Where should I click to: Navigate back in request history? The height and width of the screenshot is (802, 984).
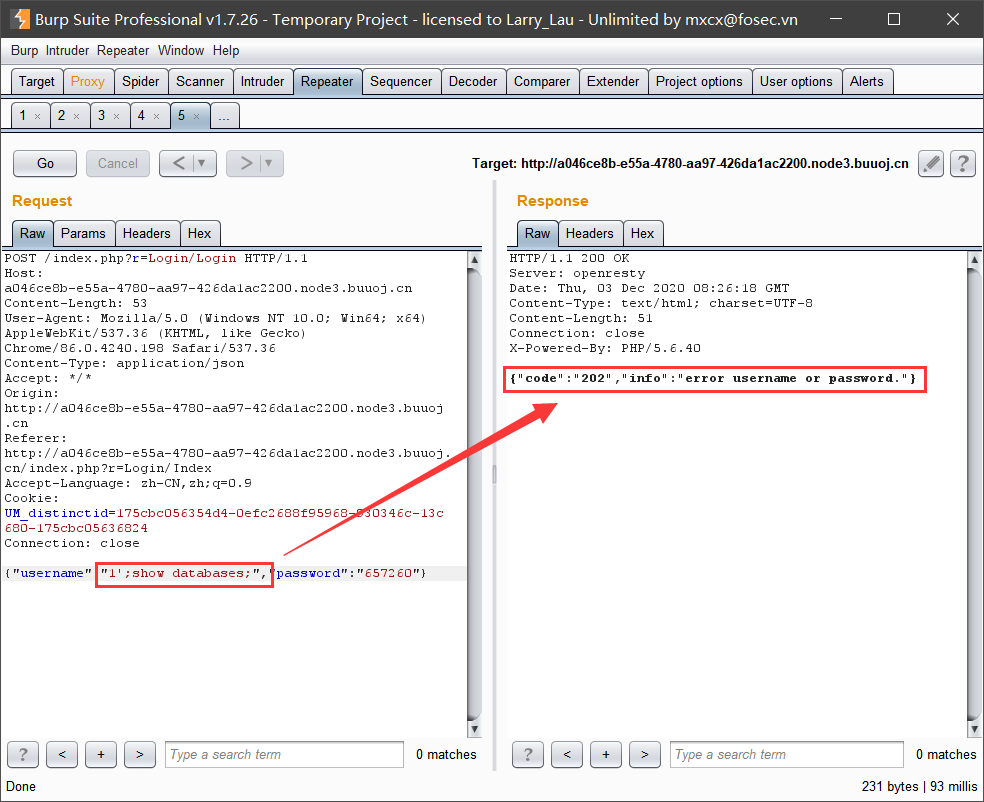point(178,164)
